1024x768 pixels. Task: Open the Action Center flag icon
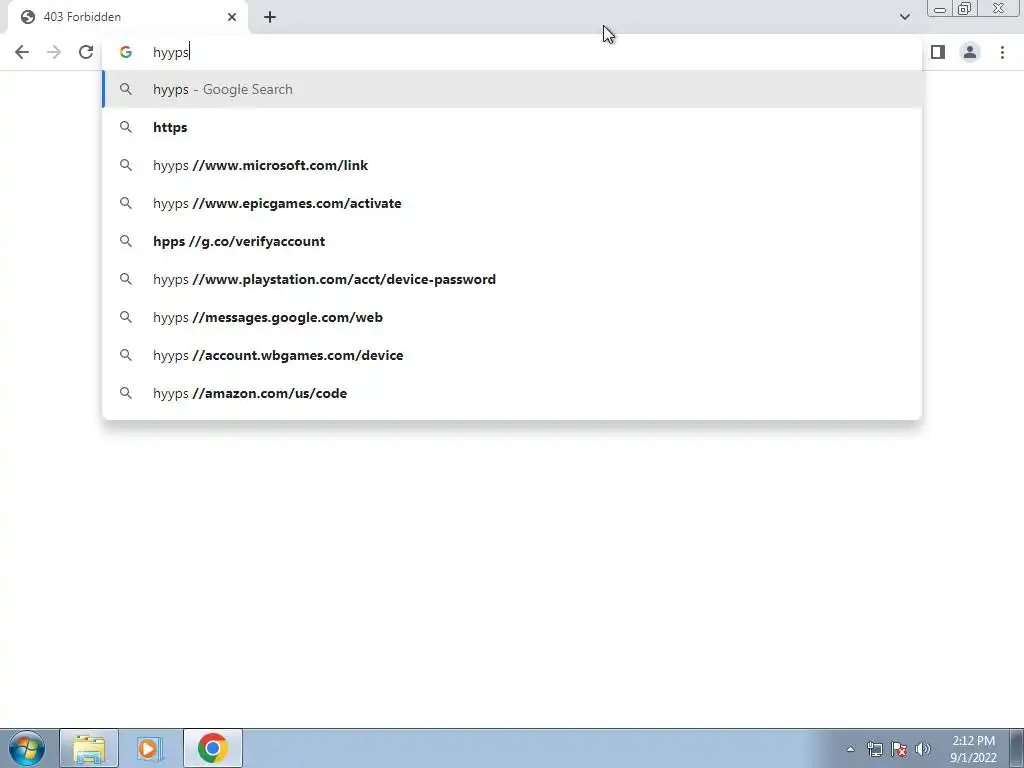tap(899, 749)
